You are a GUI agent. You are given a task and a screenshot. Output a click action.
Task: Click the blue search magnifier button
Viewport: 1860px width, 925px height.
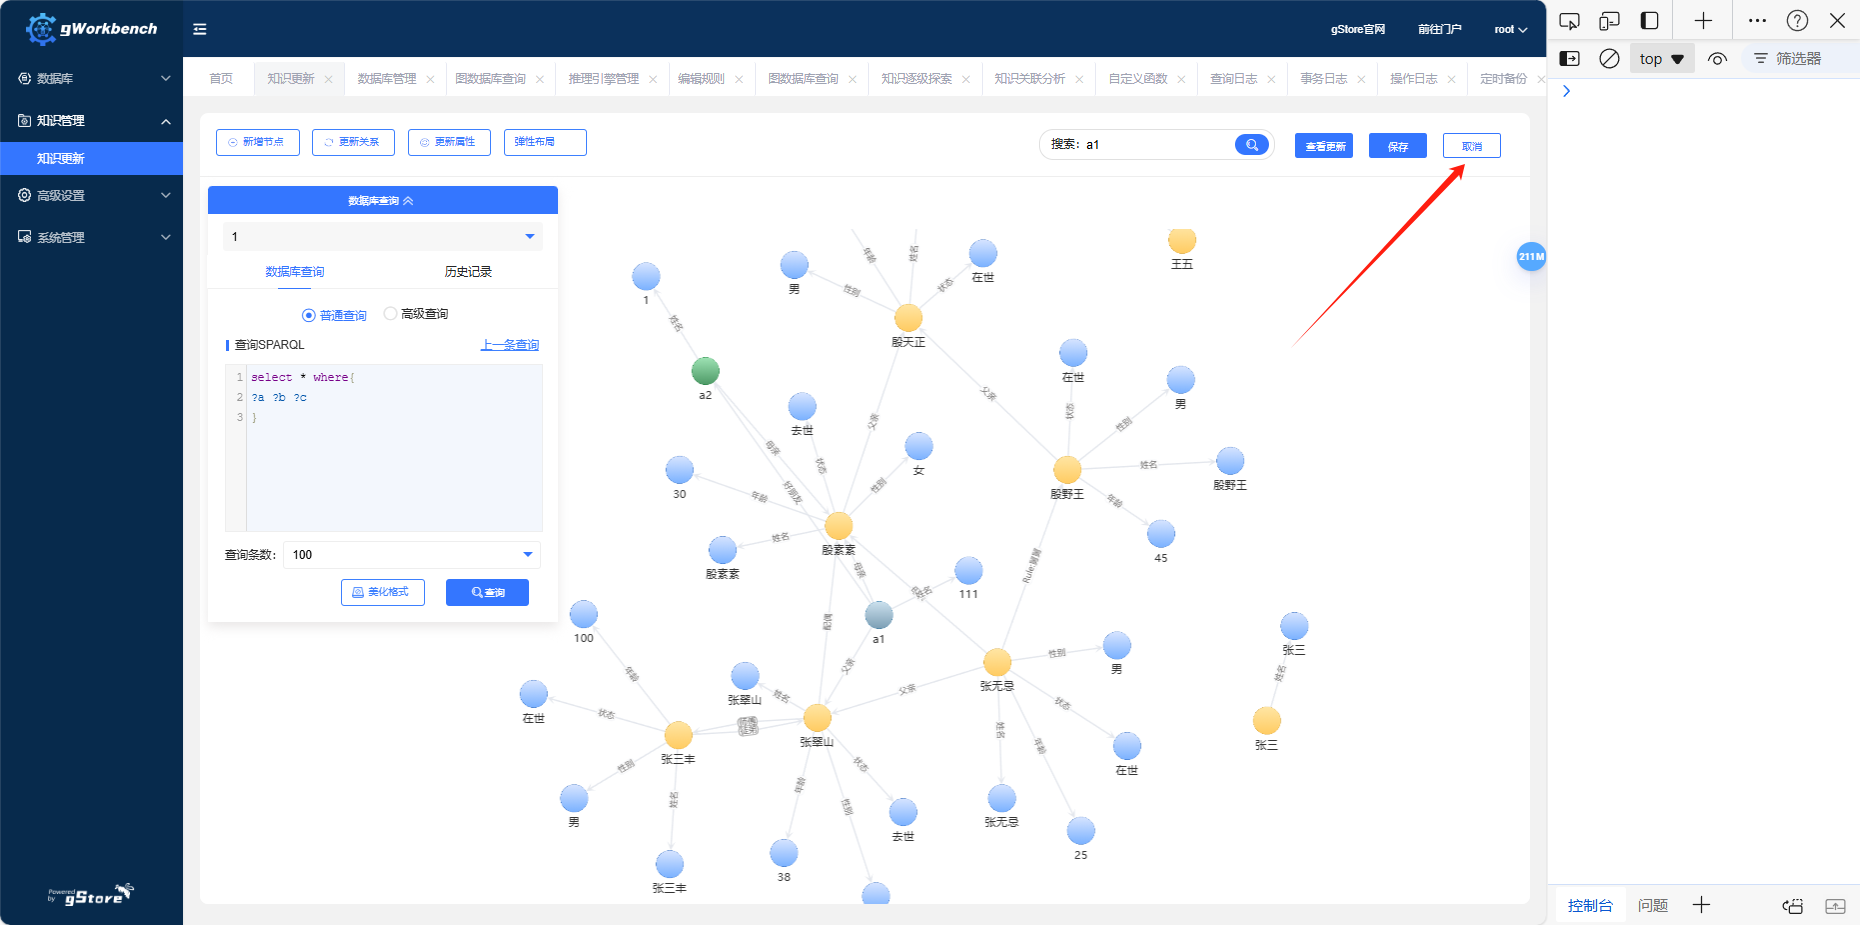(x=1251, y=145)
